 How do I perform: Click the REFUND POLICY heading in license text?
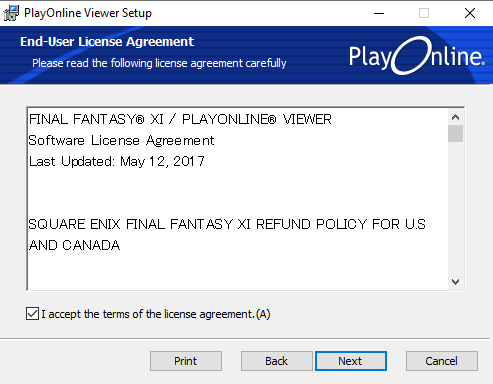point(227,235)
